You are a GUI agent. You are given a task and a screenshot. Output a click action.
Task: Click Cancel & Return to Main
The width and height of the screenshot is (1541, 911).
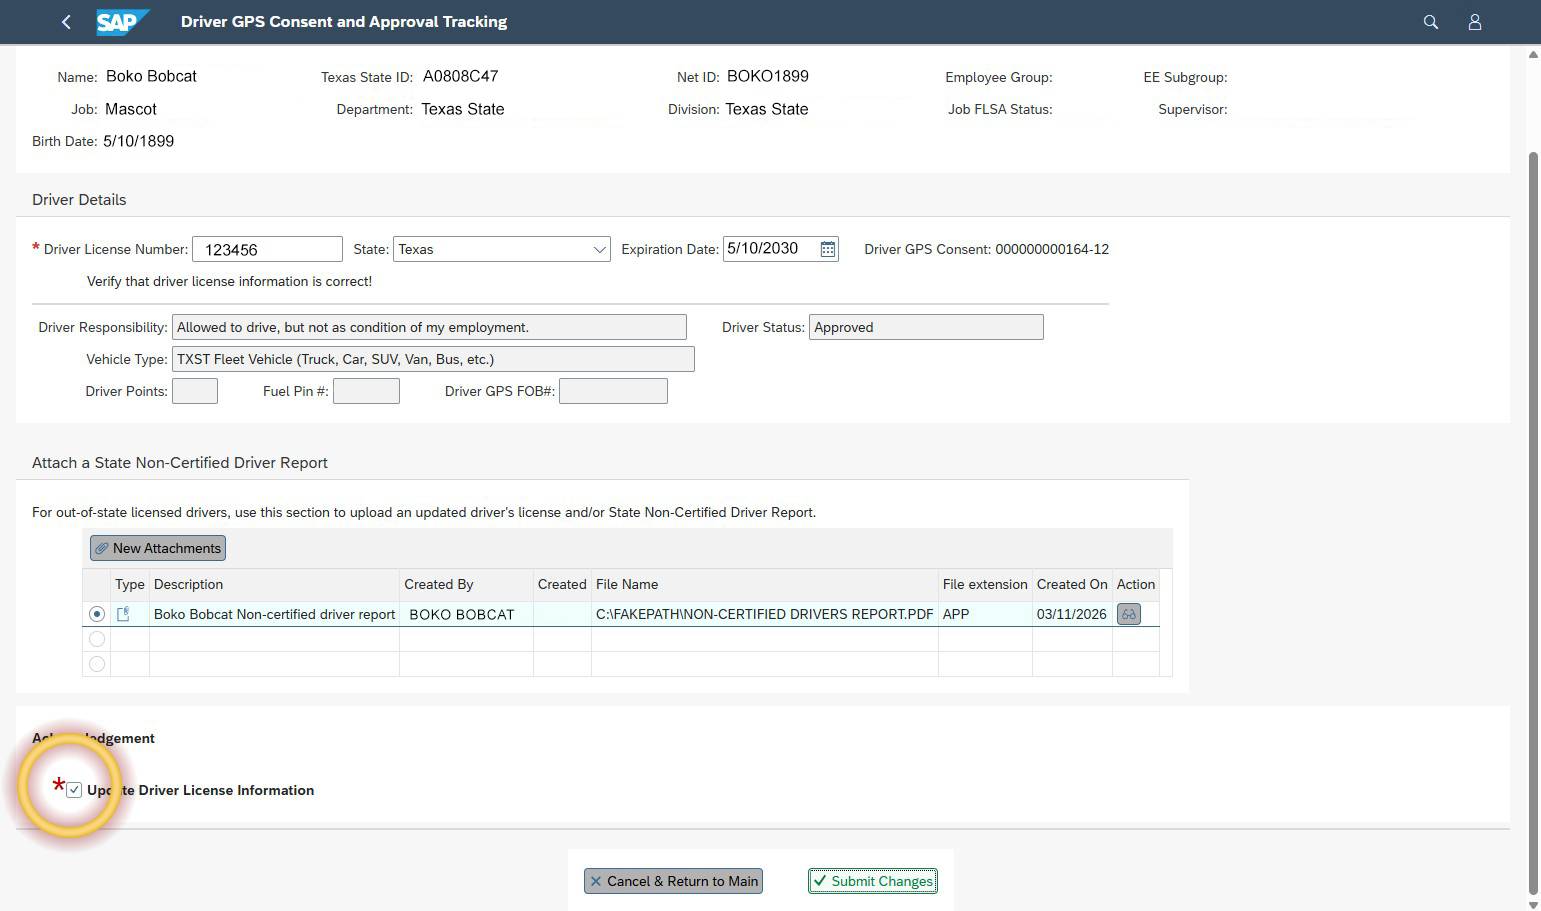pyautogui.click(x=672, y=881)
